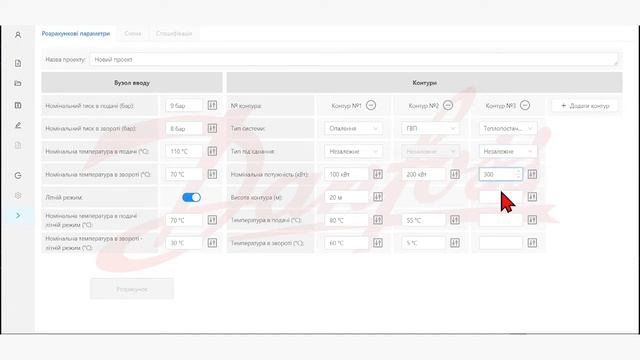Click arrows icon beside summer supply 70 °C

coord(212,220)
